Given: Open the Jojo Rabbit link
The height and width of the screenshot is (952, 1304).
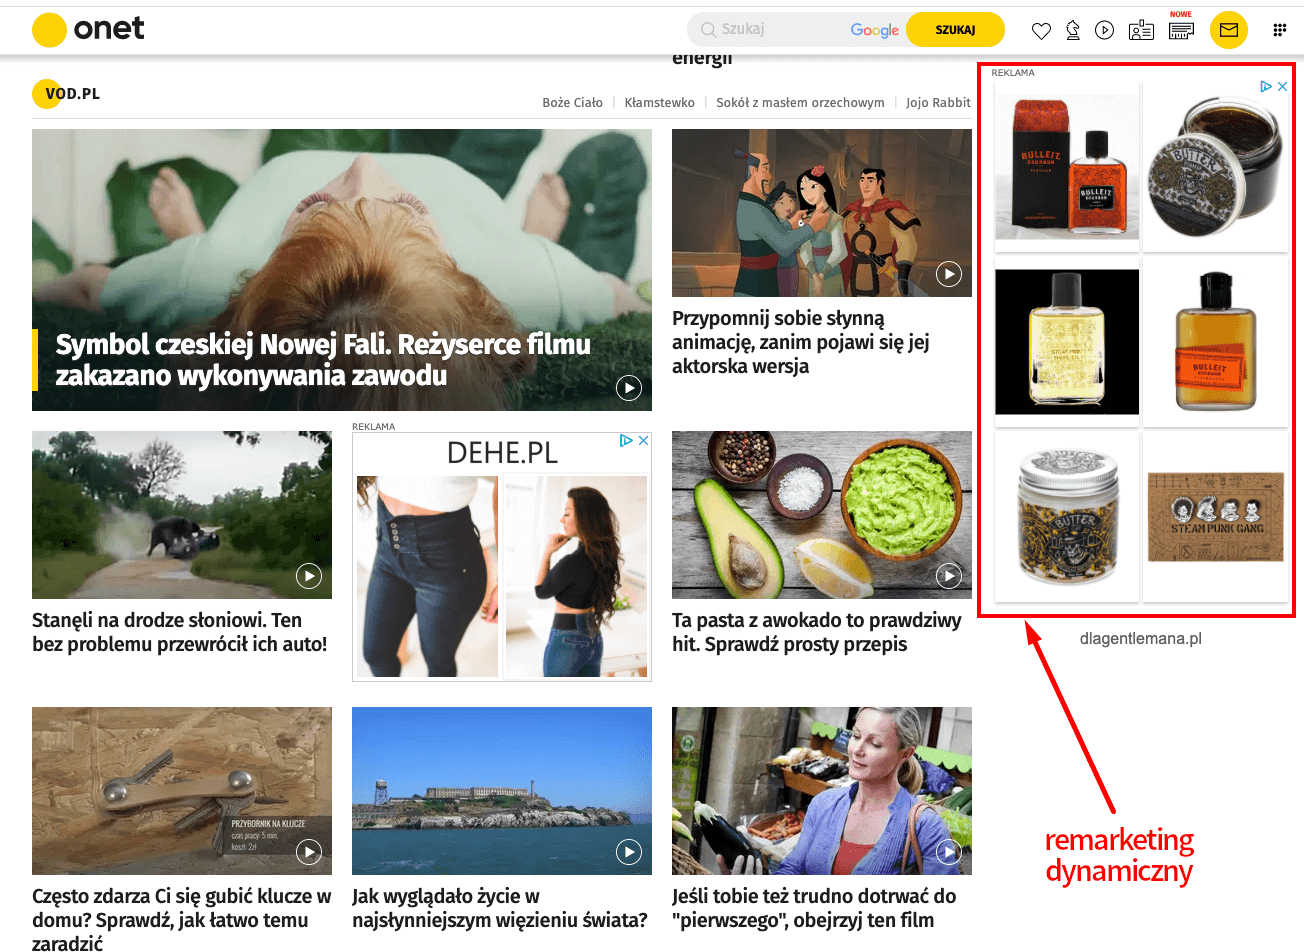Looking at the screenshot, I should [938, 102].
